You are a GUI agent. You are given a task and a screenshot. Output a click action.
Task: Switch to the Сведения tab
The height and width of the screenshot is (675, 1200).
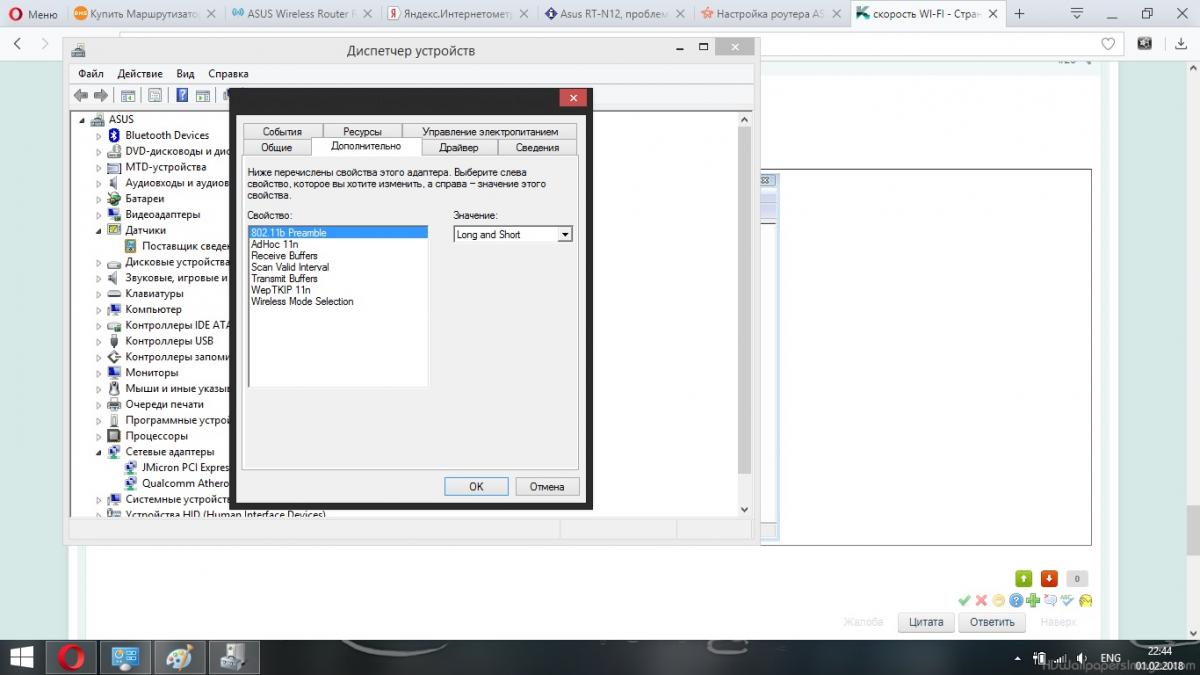tap(538, 147)
